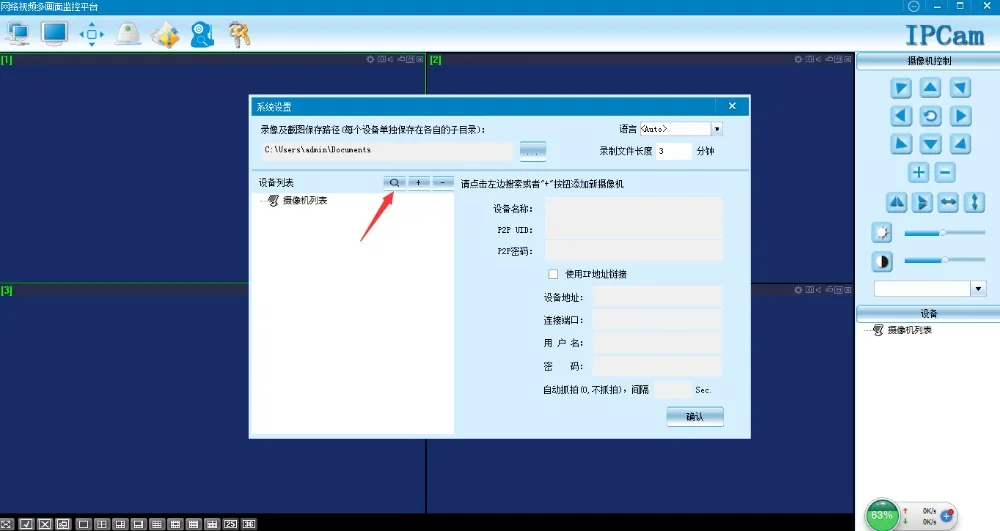Add a new camera with the plus button in device list
Viewport: 1000px width, 531px height.
(x=418, y=183)
